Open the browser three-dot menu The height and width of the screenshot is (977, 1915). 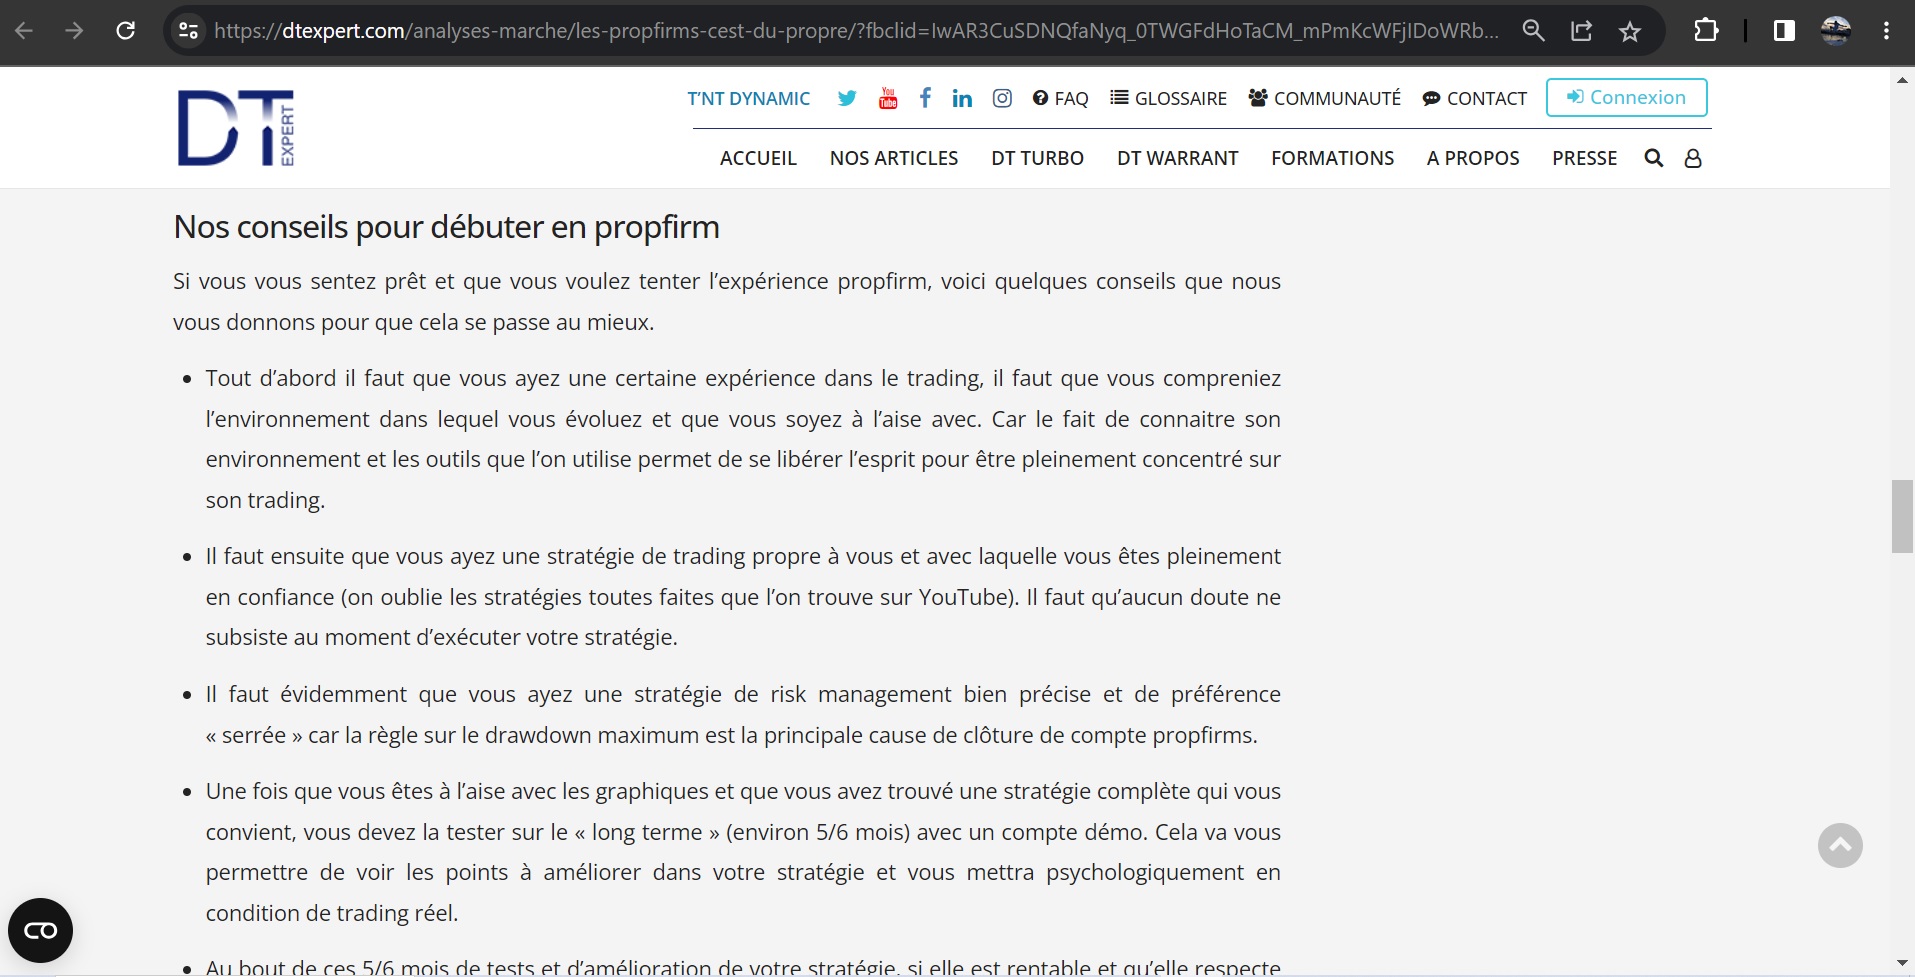coord(1886,31)
